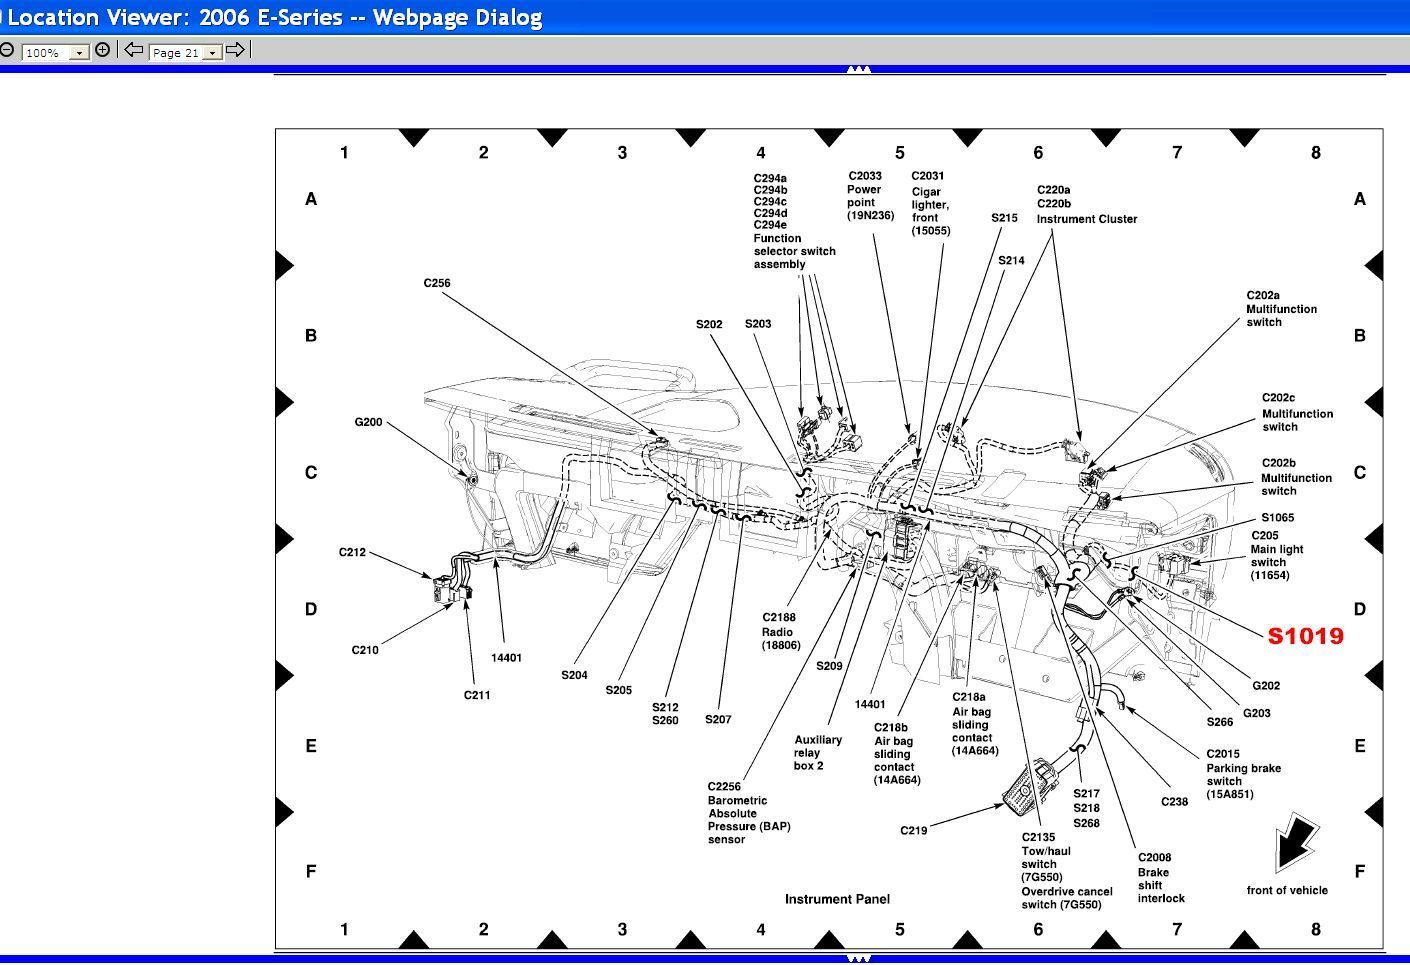This screenshot has width=1410, height=965.
Task: Zoom out using the minus icon
Action: coord(8,48)
